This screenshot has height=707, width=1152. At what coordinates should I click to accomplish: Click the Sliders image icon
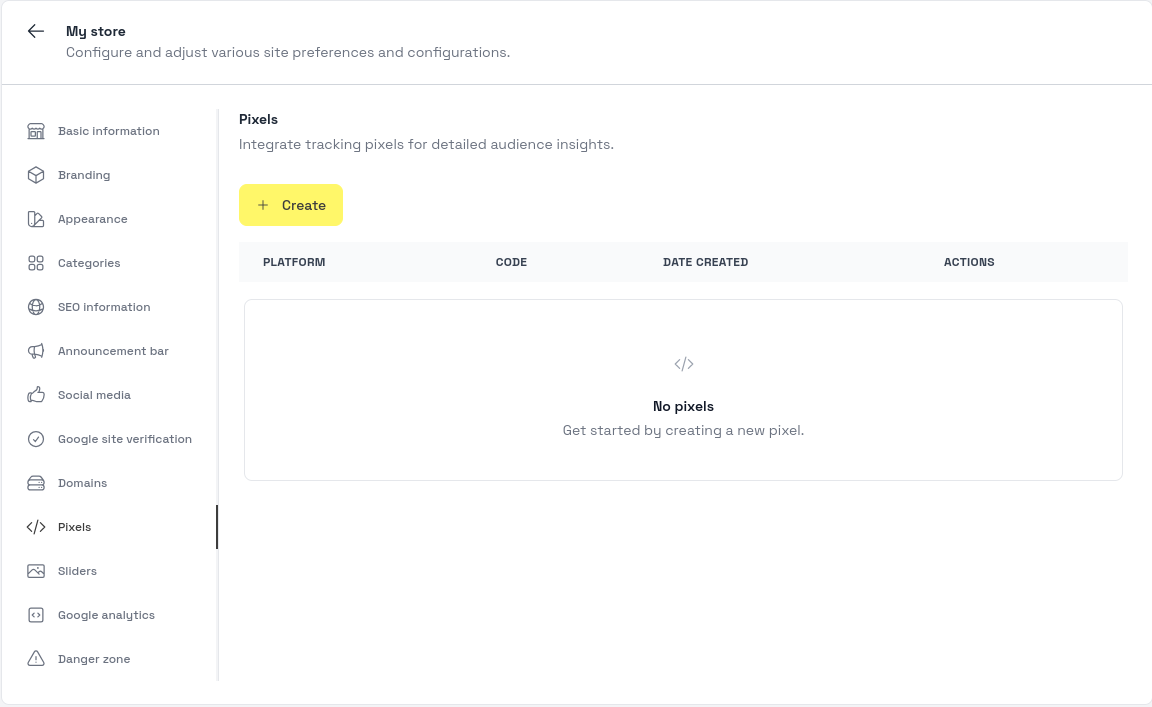click(36, 571)
